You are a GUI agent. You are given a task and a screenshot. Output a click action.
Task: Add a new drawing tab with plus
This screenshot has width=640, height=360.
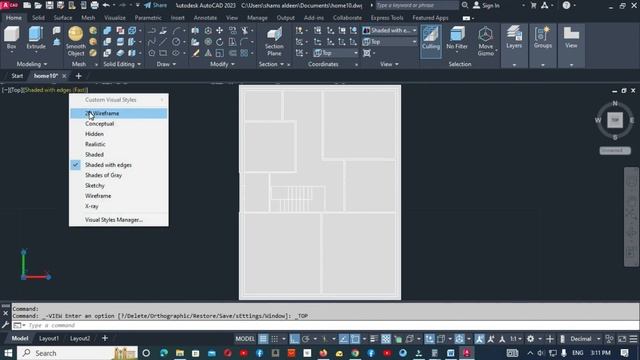pyautogui.click(x=78, y=76)
